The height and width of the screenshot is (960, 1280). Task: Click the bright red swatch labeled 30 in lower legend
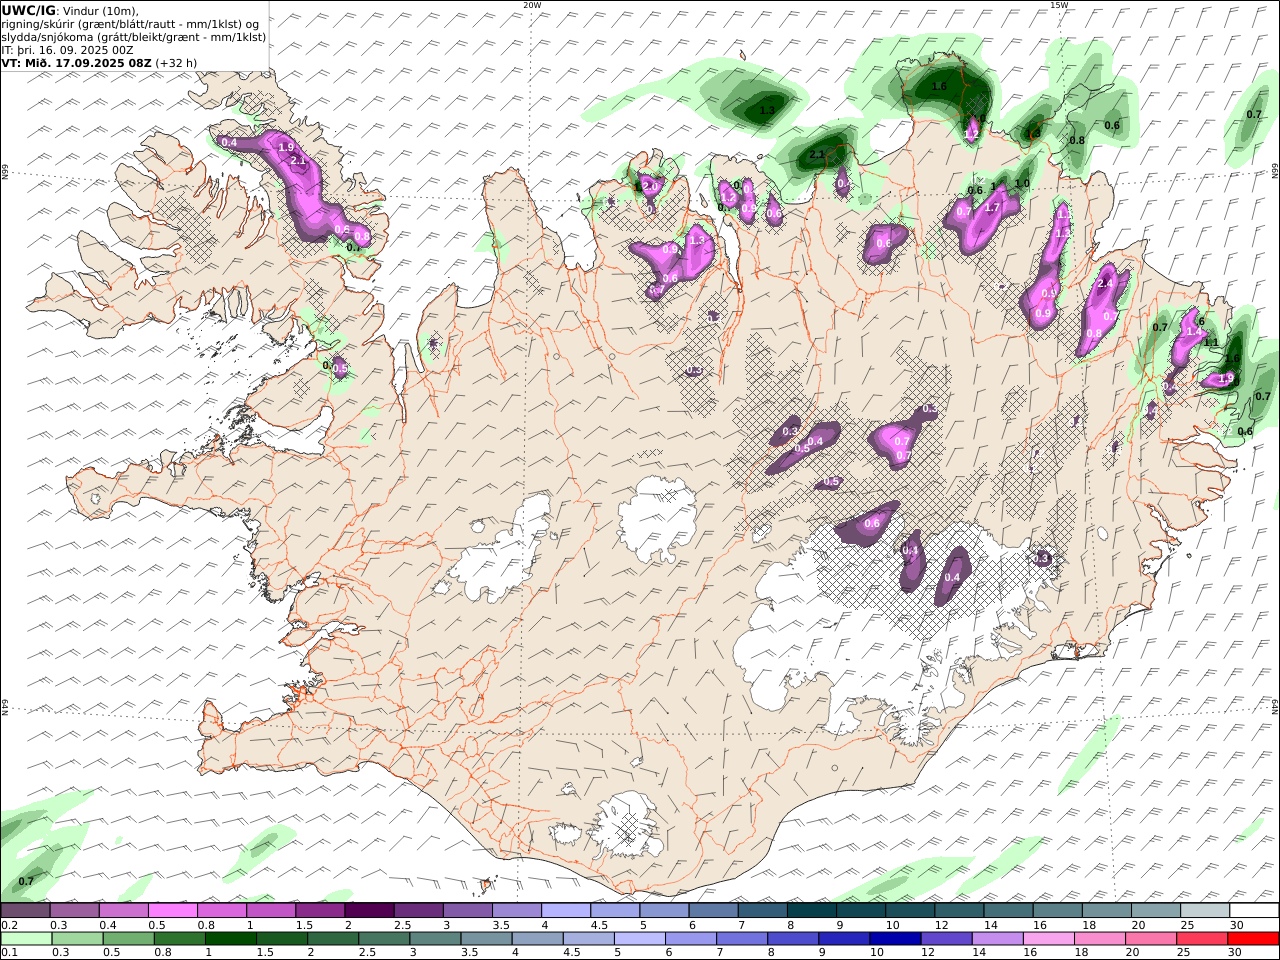point(1254,938)
